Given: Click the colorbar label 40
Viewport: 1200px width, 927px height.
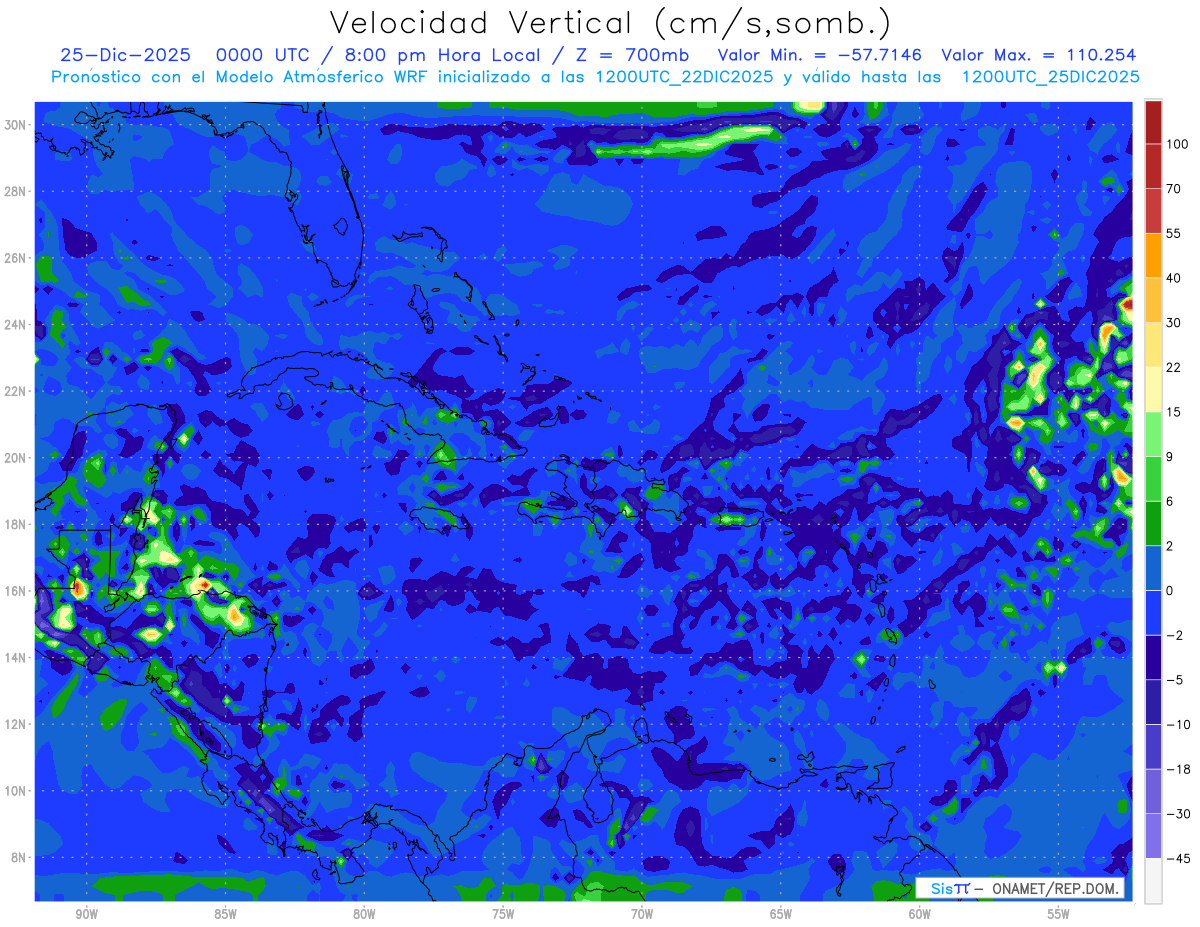Looking at the screenshot, I should coord(1174,278).
